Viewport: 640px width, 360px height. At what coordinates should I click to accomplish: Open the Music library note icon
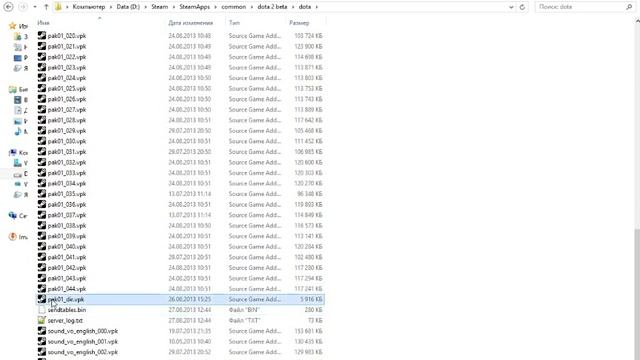18,131
